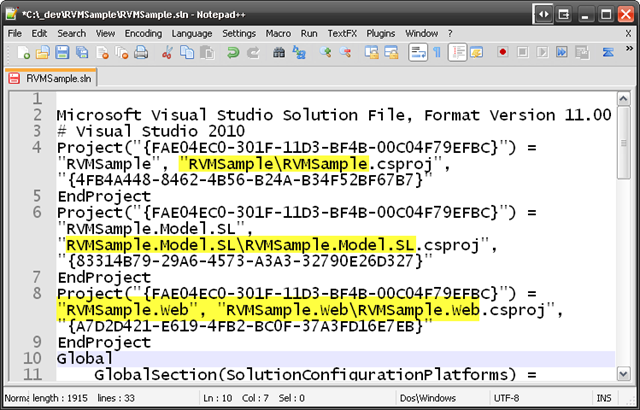
Task: Click the X close-document button in menu bar
Action: [x=626, y=33]
